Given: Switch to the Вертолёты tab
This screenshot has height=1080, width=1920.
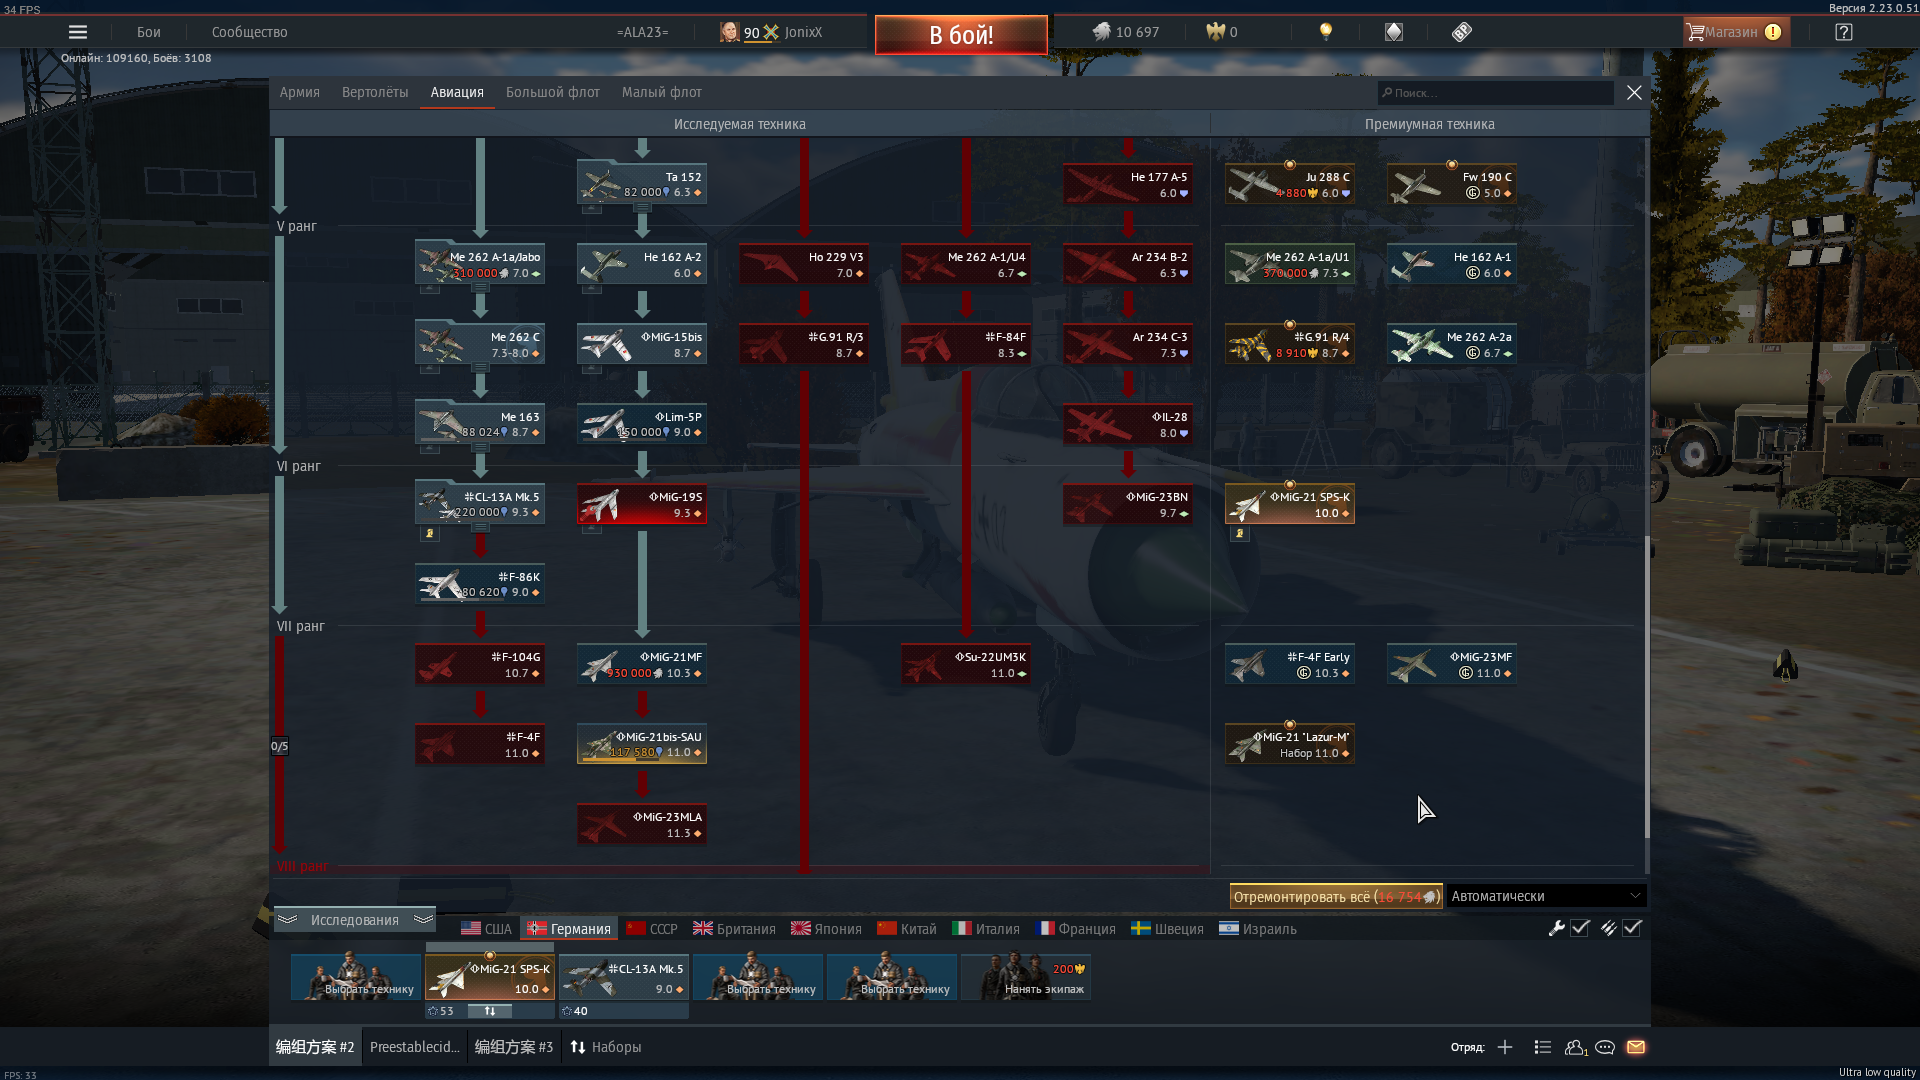Looking at the screenshot, I should point(375,92).
